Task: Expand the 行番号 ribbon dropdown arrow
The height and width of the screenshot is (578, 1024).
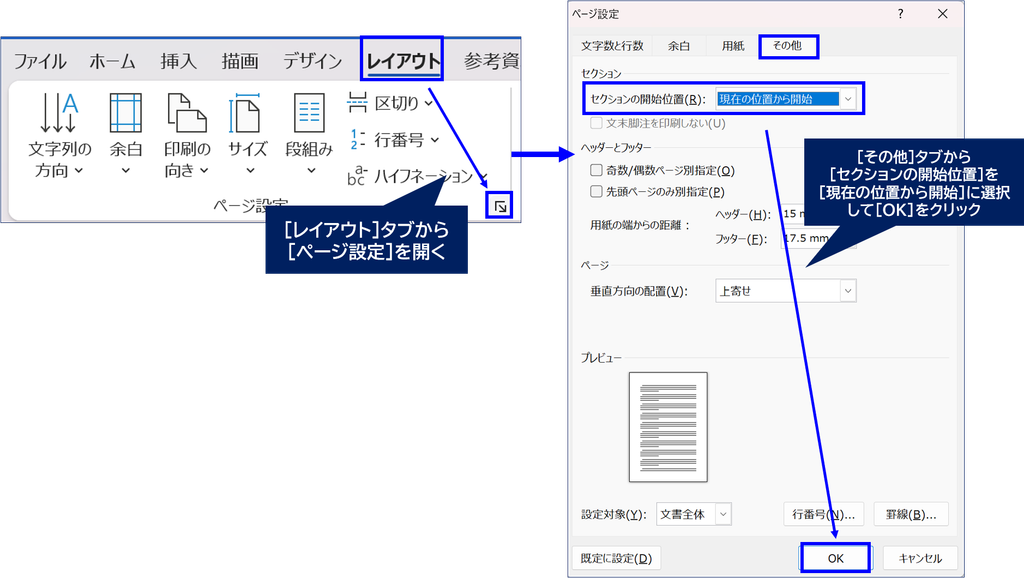Action: tap(435, 140)
